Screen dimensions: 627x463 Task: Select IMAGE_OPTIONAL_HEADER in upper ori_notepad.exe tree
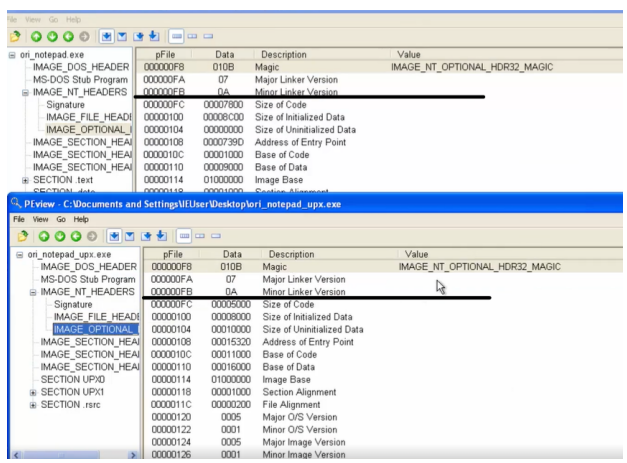[x=88, y=130]
